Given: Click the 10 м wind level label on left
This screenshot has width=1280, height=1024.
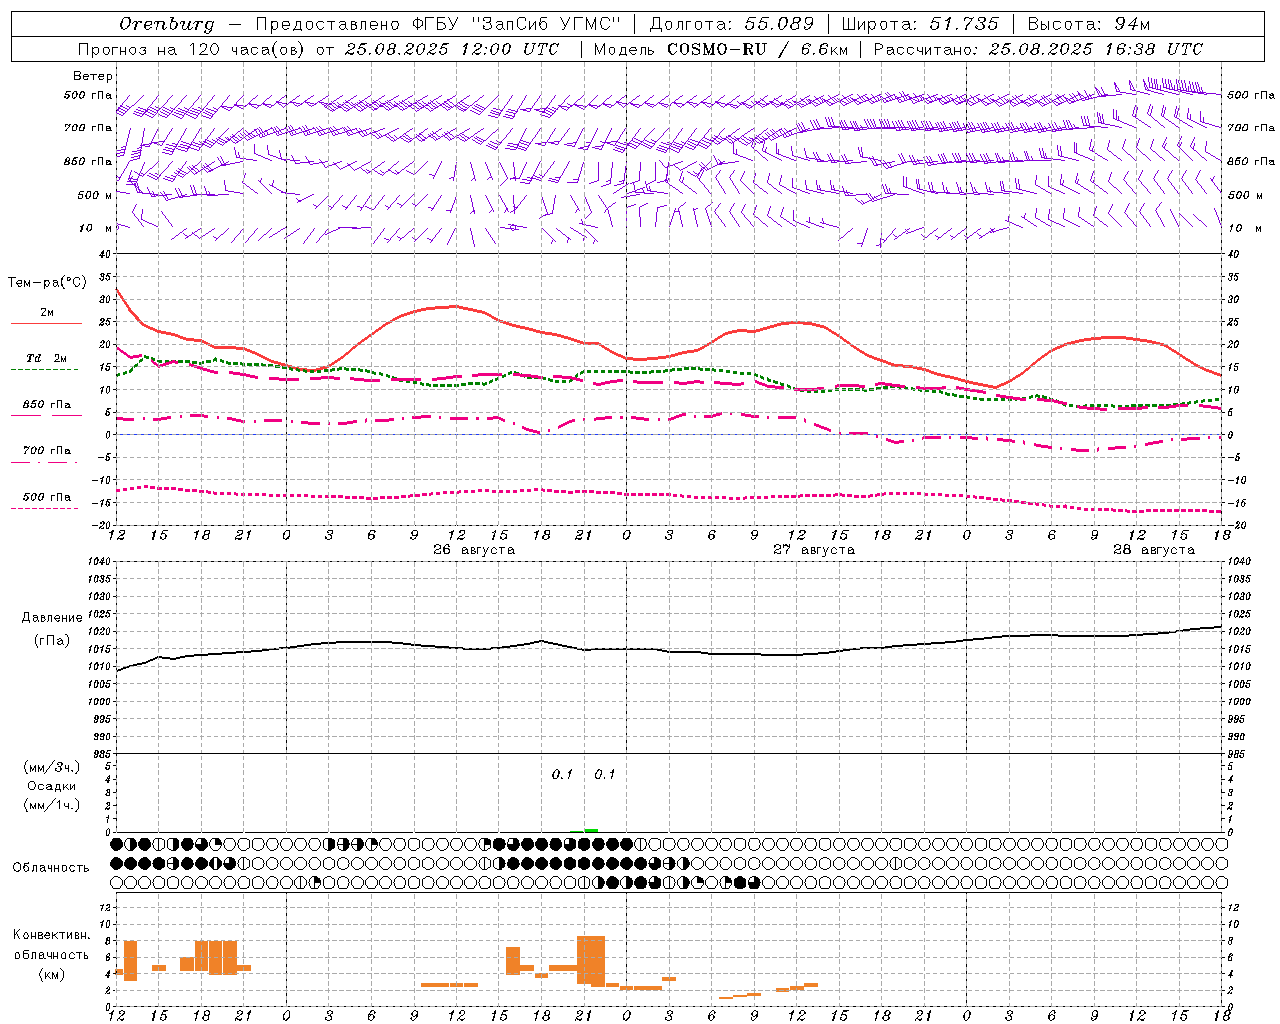Looking at the screenshot, I should coord(96,228).
